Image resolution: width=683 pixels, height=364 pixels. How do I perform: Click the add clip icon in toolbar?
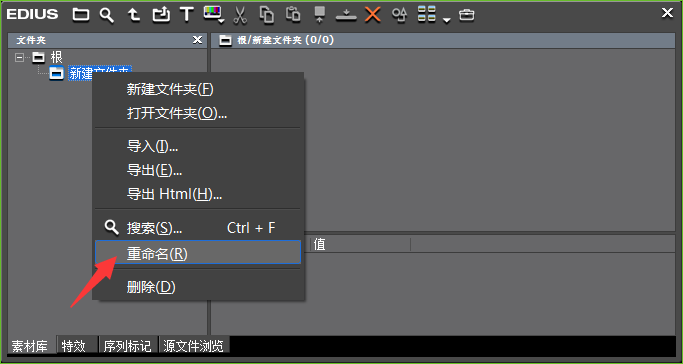161,15
